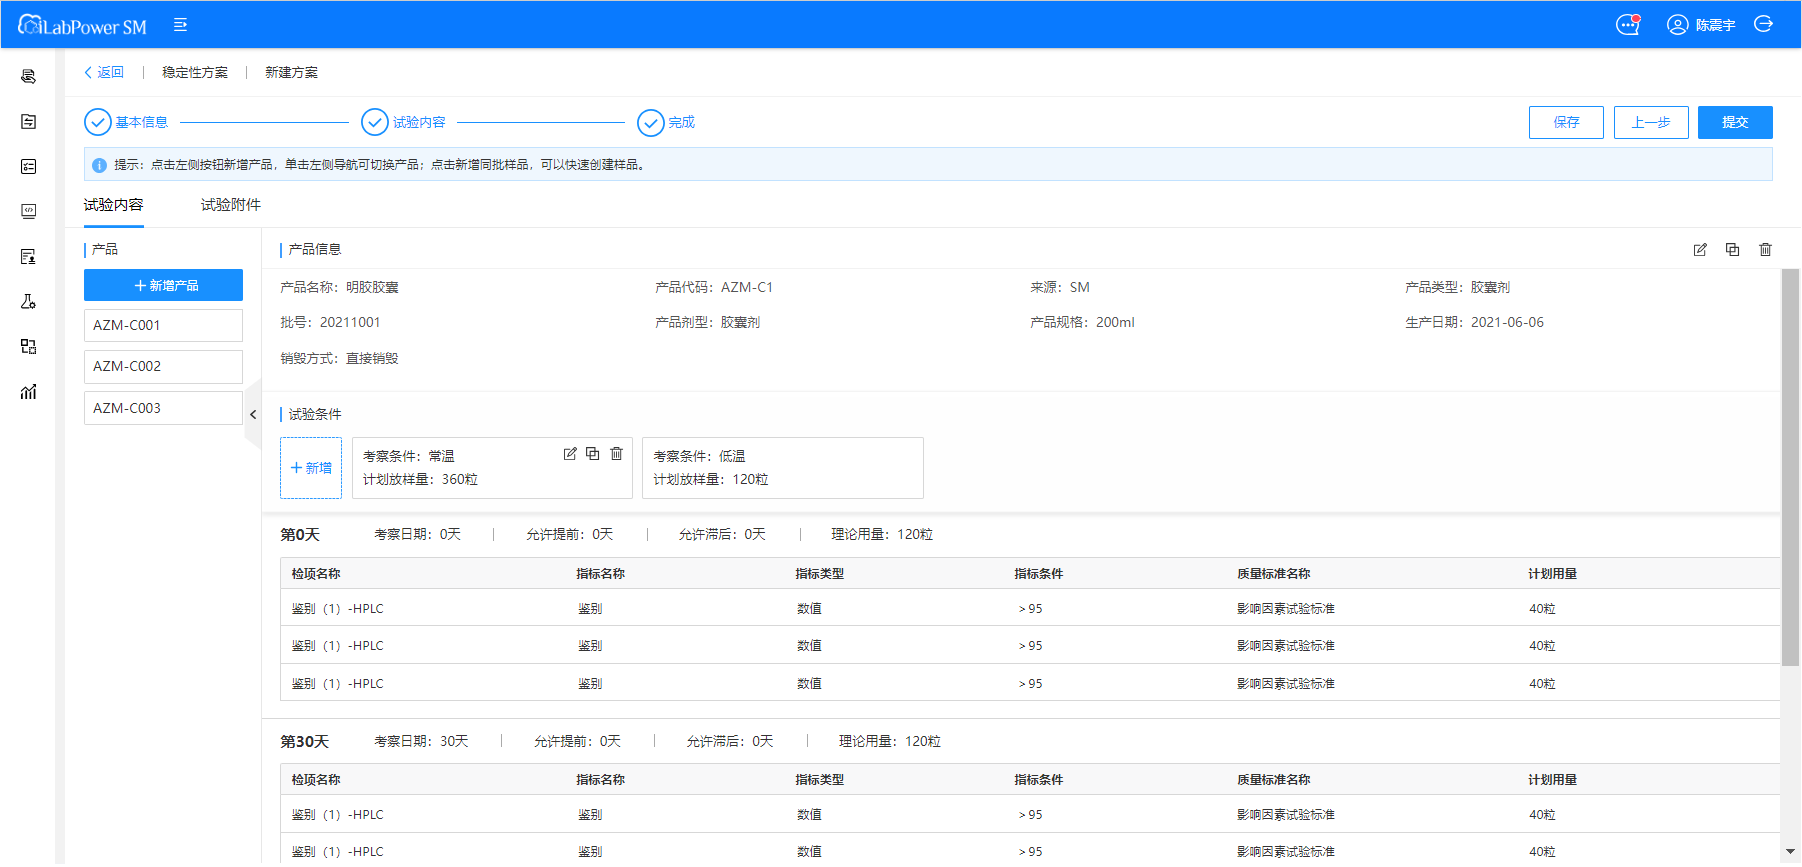
Task: Click product code AZM-C1
Action: pyautogui.click(x=747, y=287)
